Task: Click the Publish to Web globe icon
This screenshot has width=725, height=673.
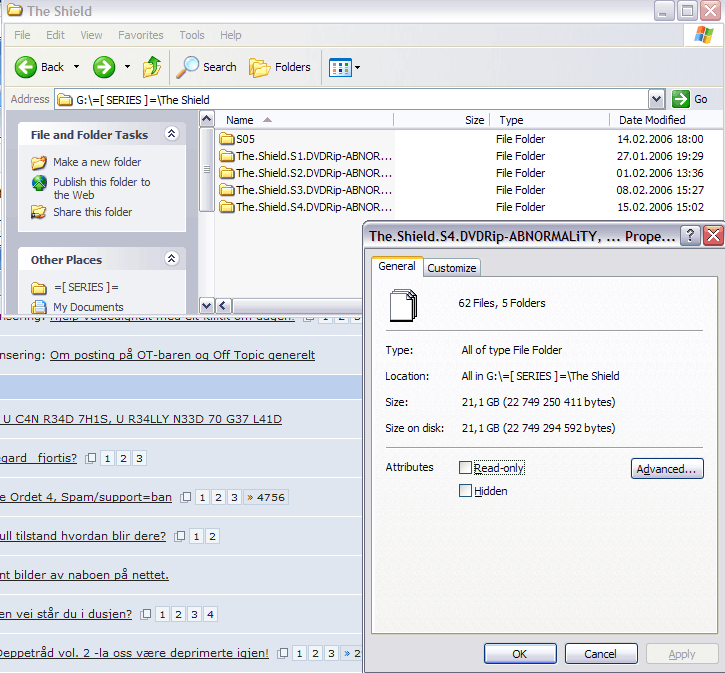Action: pyautogui.click(x=39, y=183)
